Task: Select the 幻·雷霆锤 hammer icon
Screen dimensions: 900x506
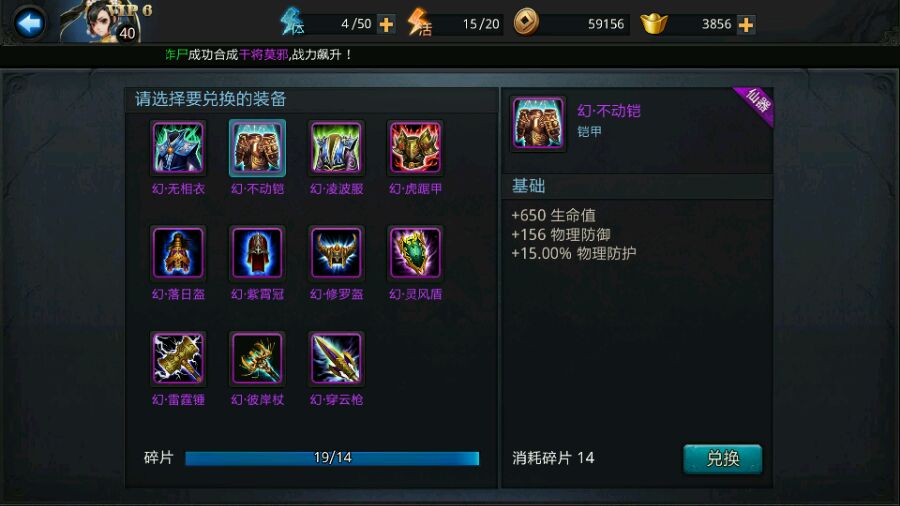Action: (x=178, y=359)
